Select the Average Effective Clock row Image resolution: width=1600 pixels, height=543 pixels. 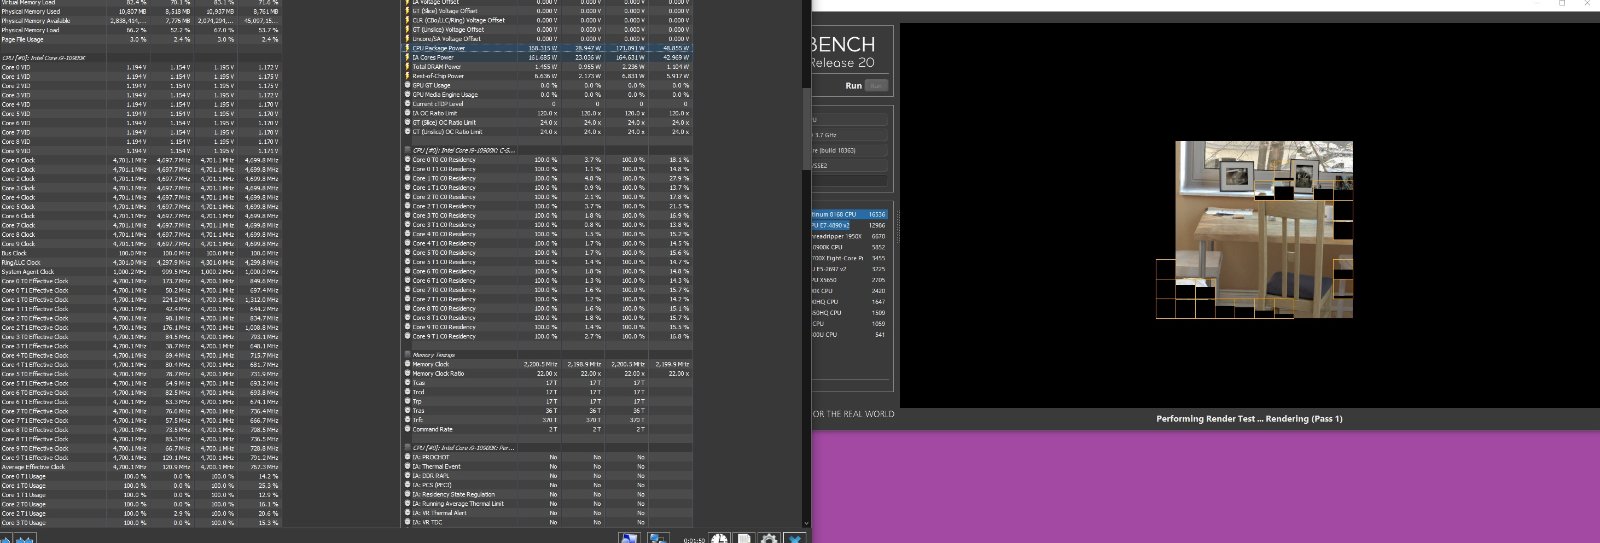tap(140, 467)
